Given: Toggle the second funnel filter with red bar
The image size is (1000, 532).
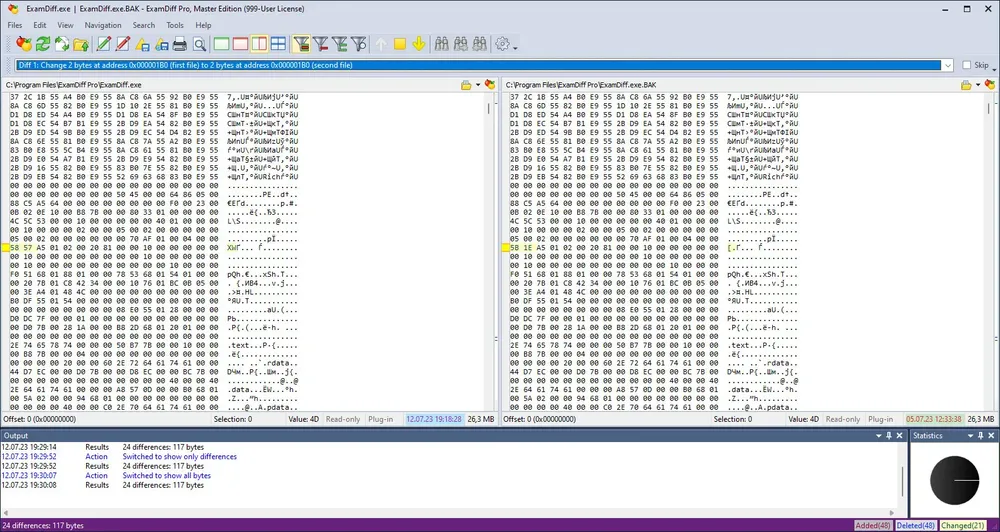Looking at the screenshot, I should [x=321, y=43].
